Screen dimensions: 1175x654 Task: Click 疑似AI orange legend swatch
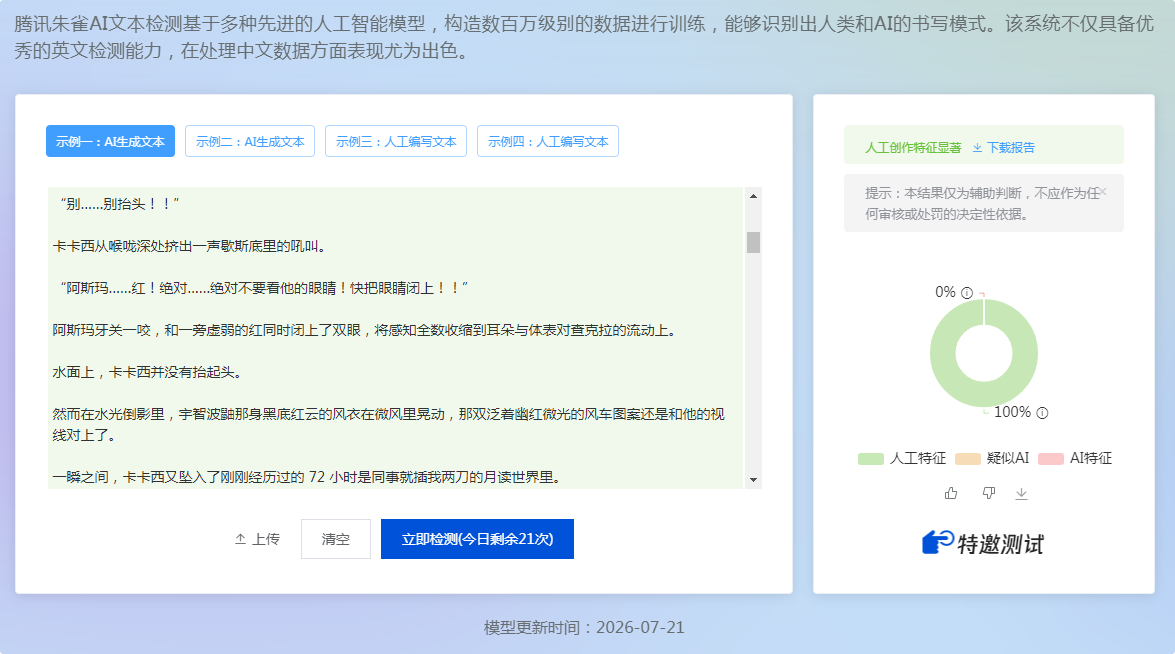click(967, 458)
